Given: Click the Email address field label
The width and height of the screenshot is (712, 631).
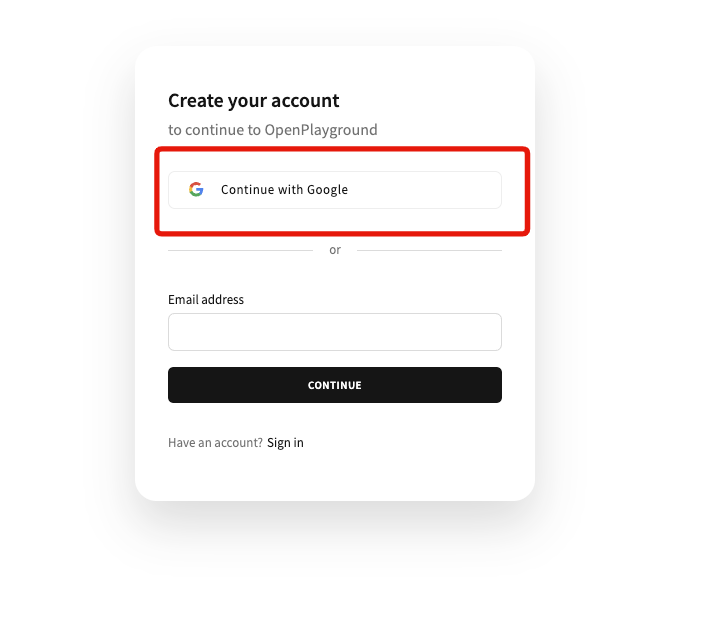Looking at the screenshot, I should [206, 300].
